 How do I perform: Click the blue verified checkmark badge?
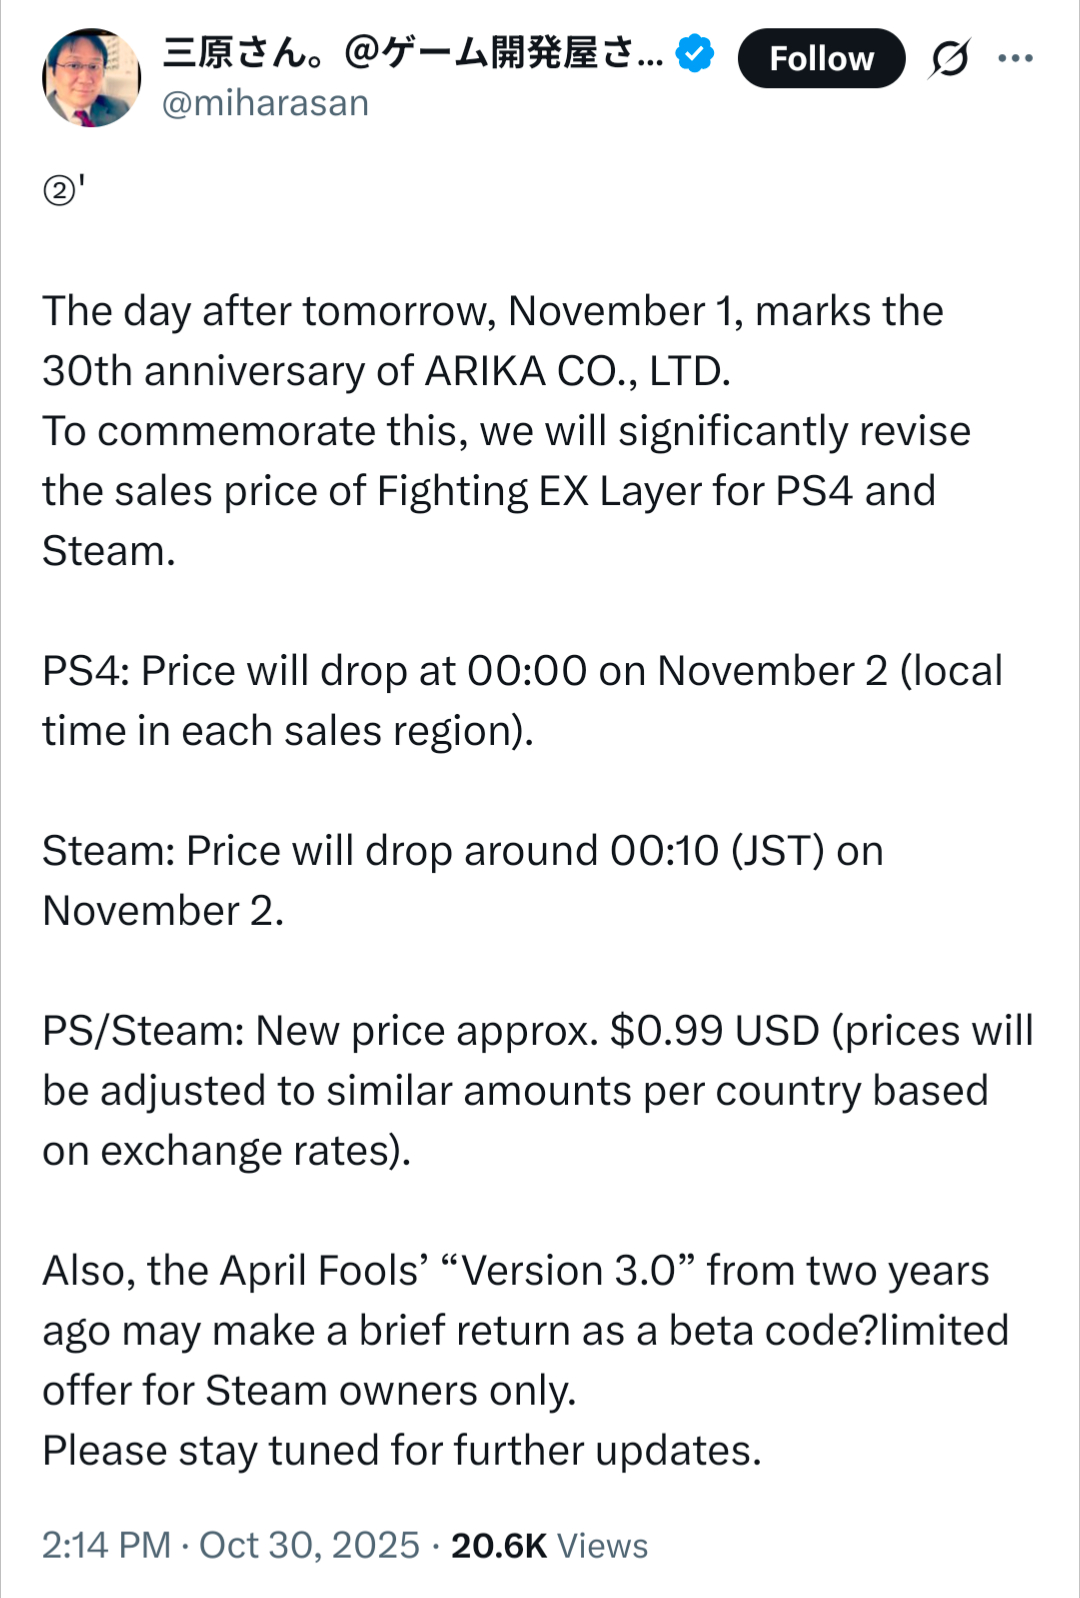(x=695, y=54)
